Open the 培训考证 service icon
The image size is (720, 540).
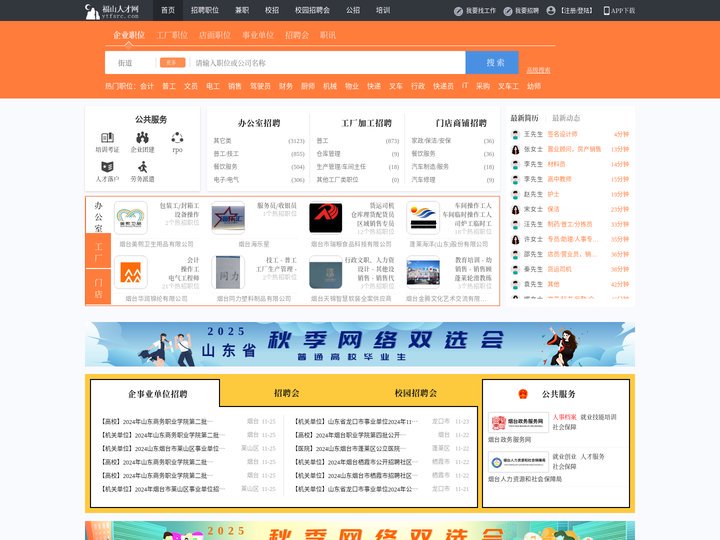(x=107, y=137)
